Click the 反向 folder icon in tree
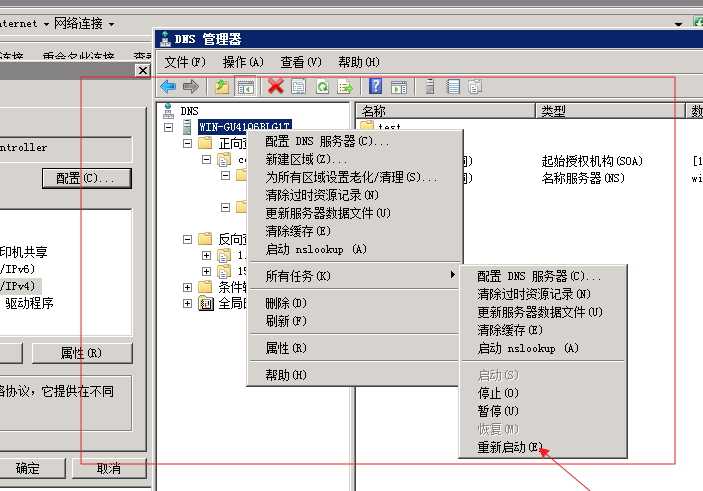This screenshot has height=491, width=703. [205, 239]
